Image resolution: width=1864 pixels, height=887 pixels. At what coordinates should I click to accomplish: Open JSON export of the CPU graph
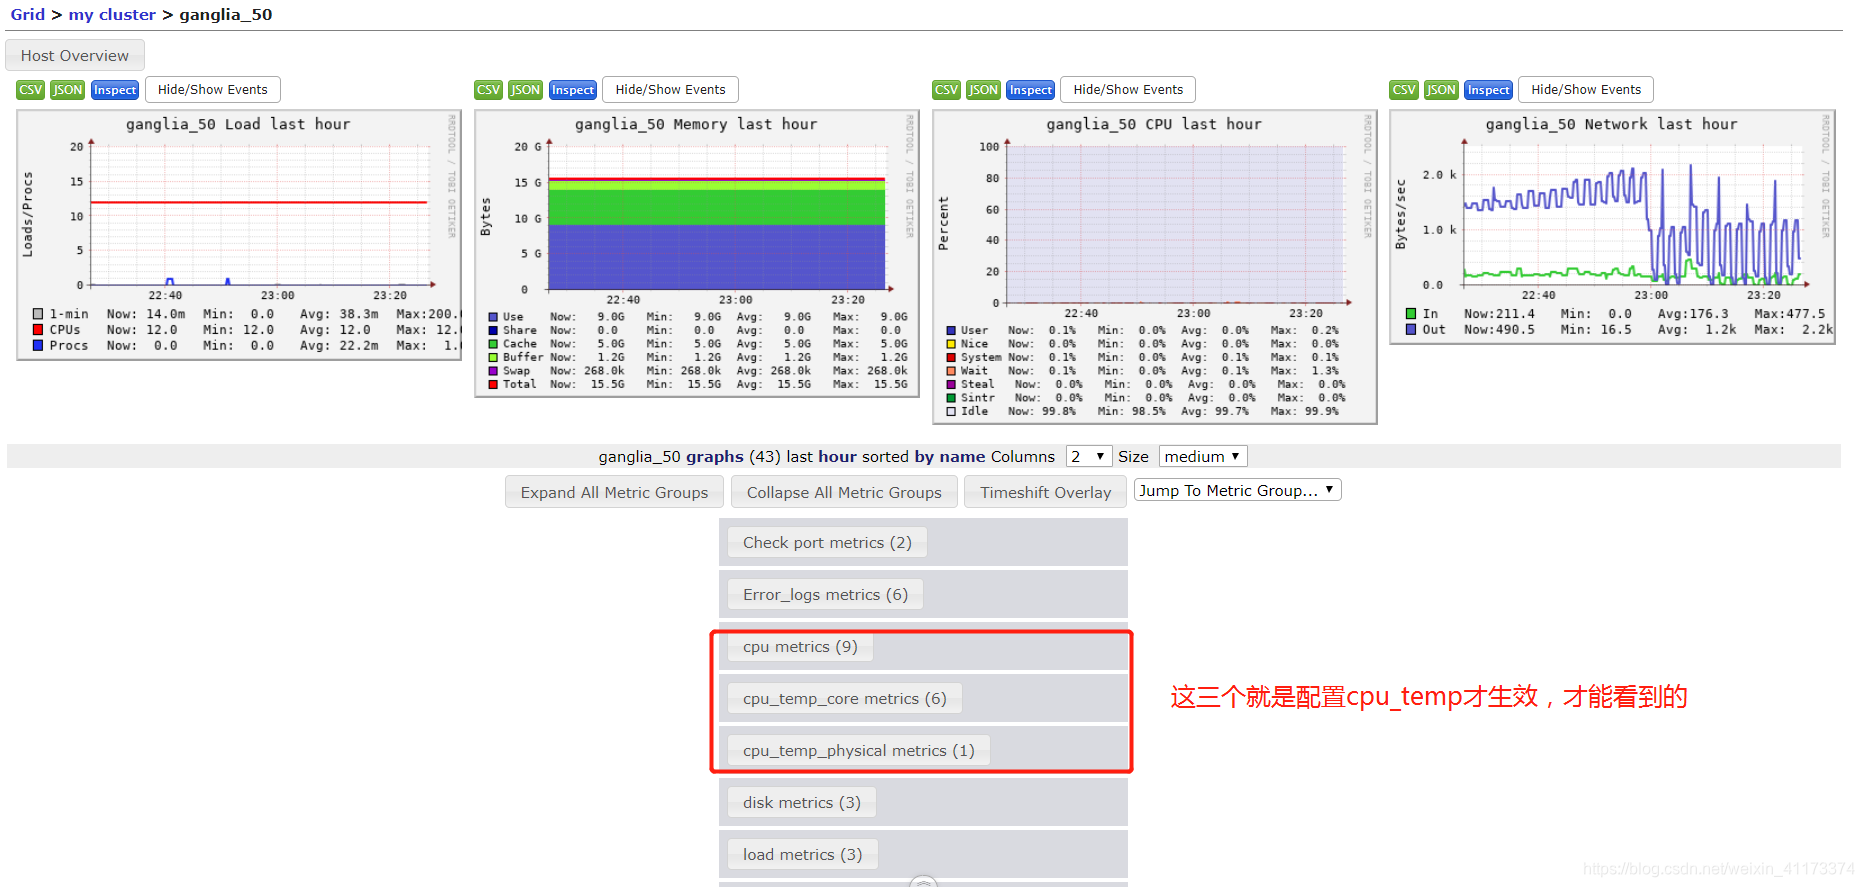coord(983,90)
